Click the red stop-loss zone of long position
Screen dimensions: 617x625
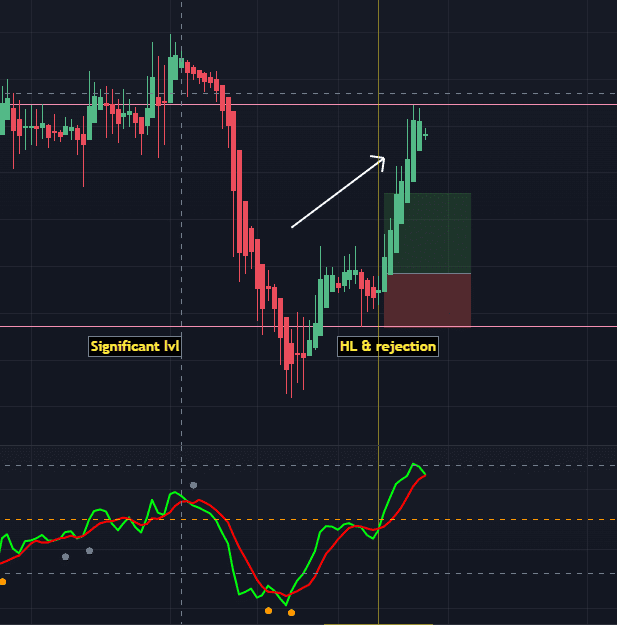(427, 300)
